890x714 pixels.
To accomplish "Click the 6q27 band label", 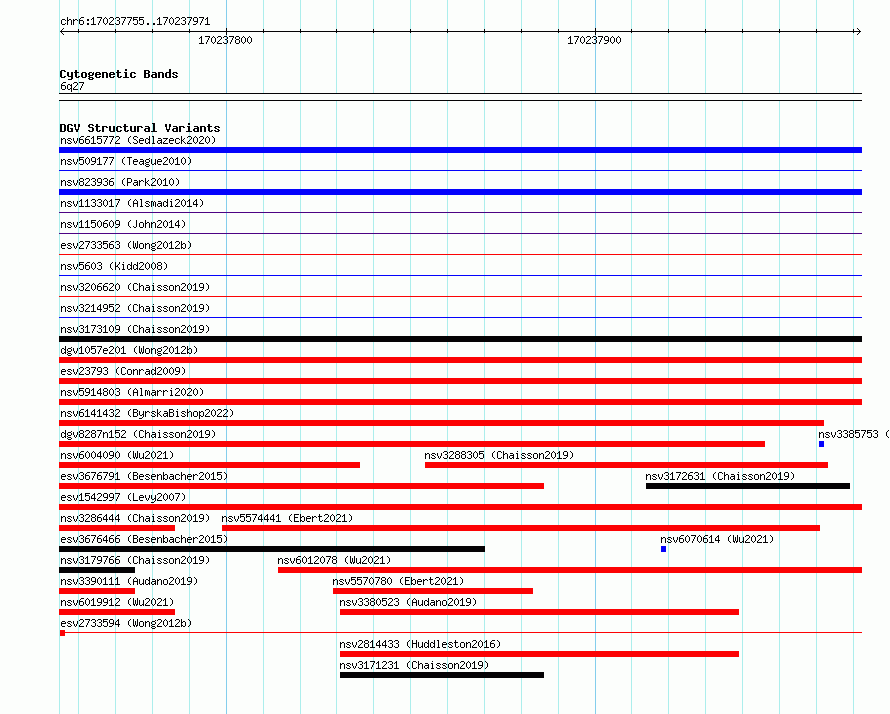I will tap(72, 86).
